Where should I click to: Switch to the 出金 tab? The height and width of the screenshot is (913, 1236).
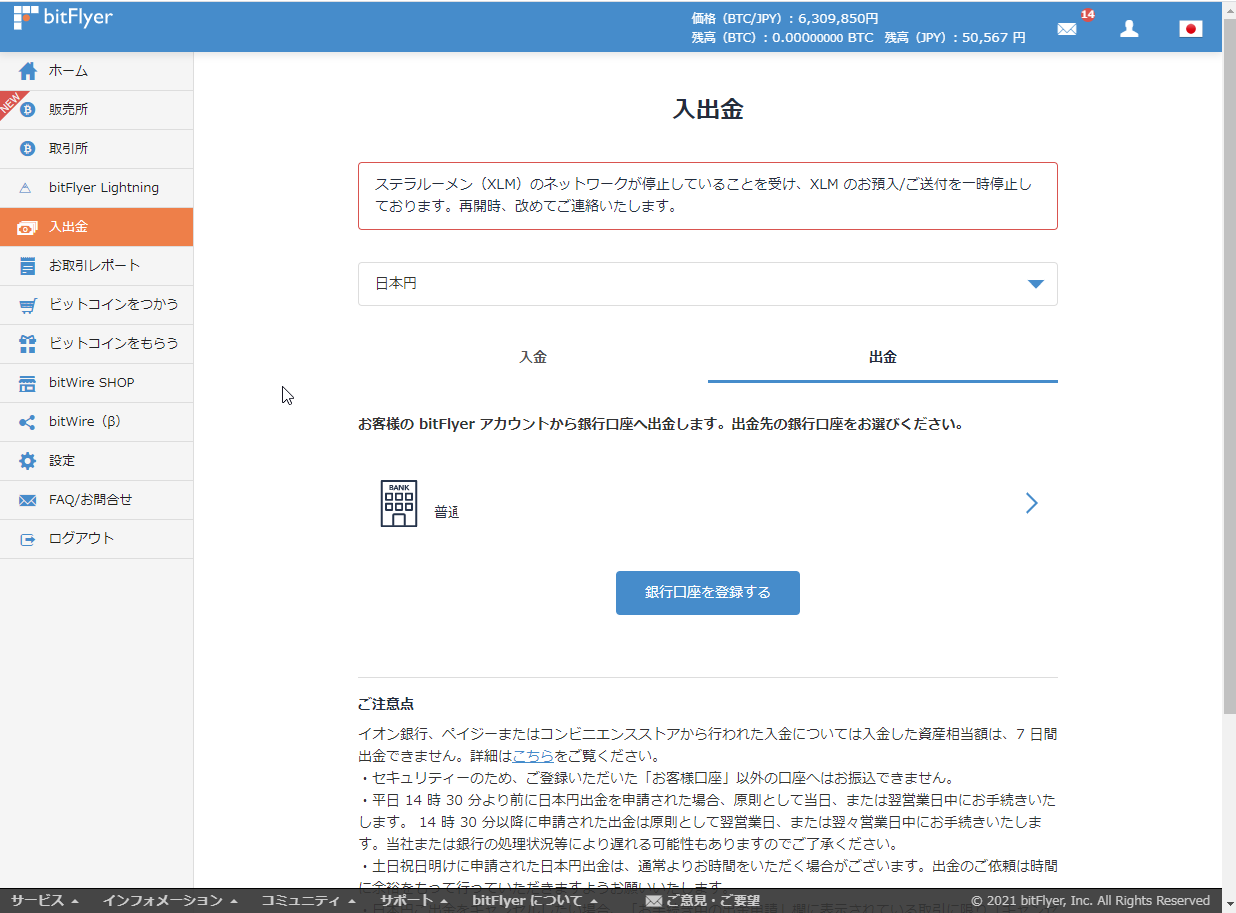click(883, 357)
